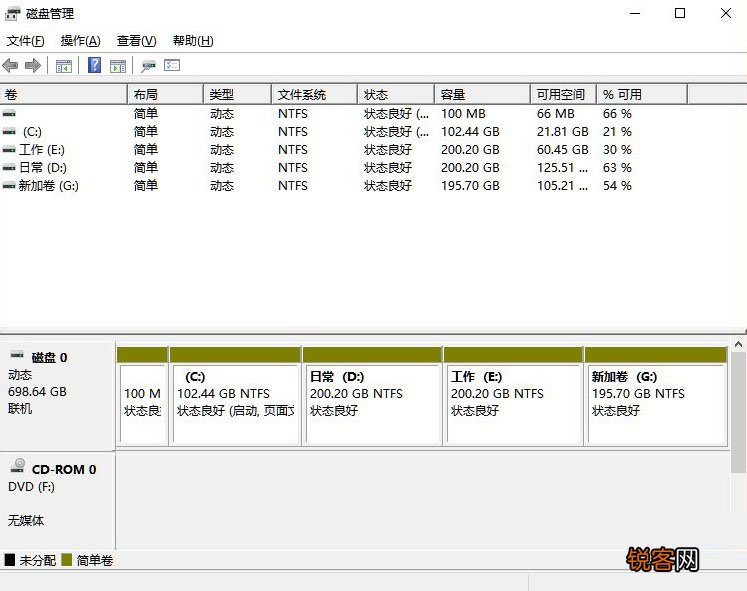Screen dimensions: 747x591
Task: Click the drive icon next to 日常 (D:)
Action: pos(9,168)
